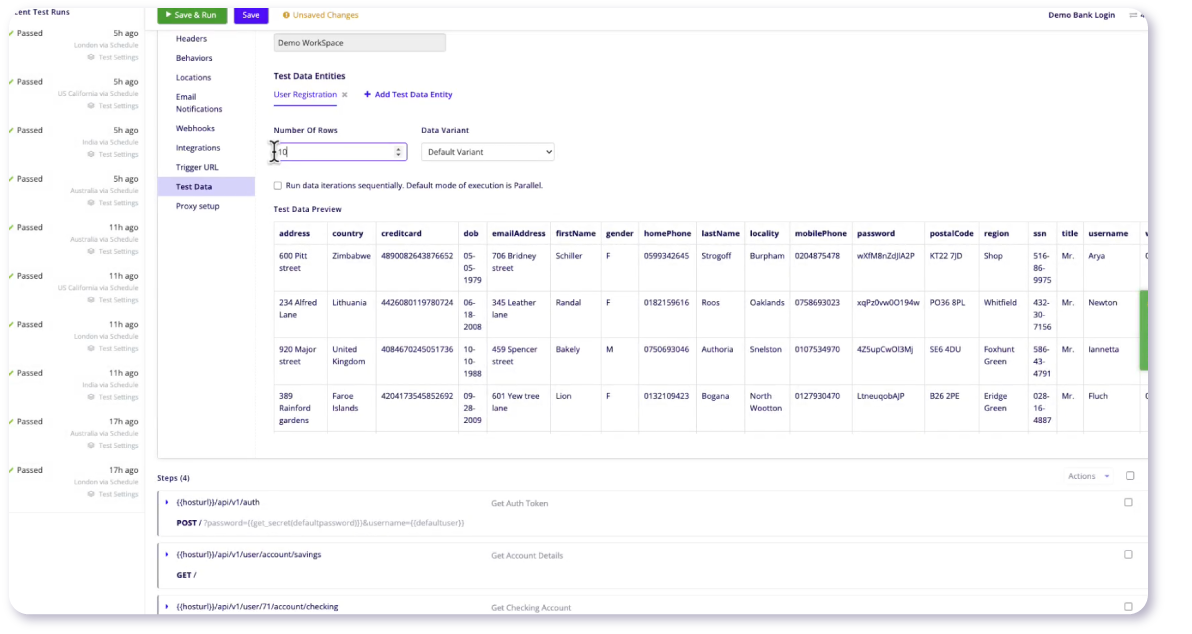Click the purple Save button
The width and height of the screenshot is (1192, 634).
[251, 15]
